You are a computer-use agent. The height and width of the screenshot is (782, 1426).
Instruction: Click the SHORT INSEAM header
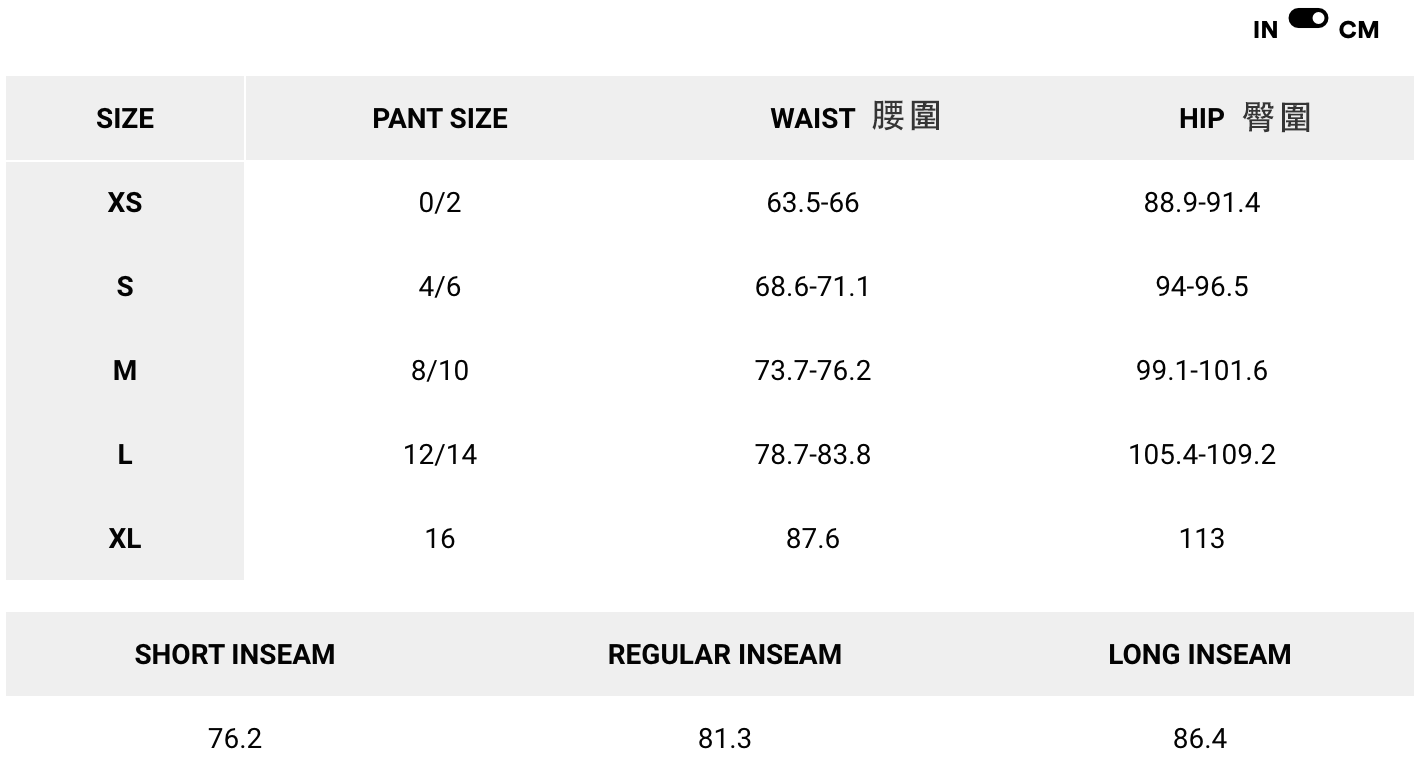(x=235, y=654)
